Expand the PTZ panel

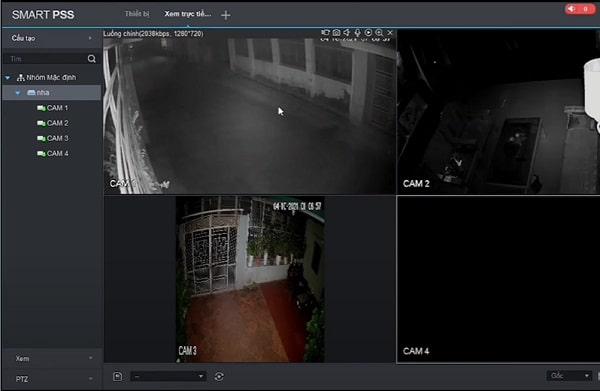pyautogui.click(x=90, y=379)
